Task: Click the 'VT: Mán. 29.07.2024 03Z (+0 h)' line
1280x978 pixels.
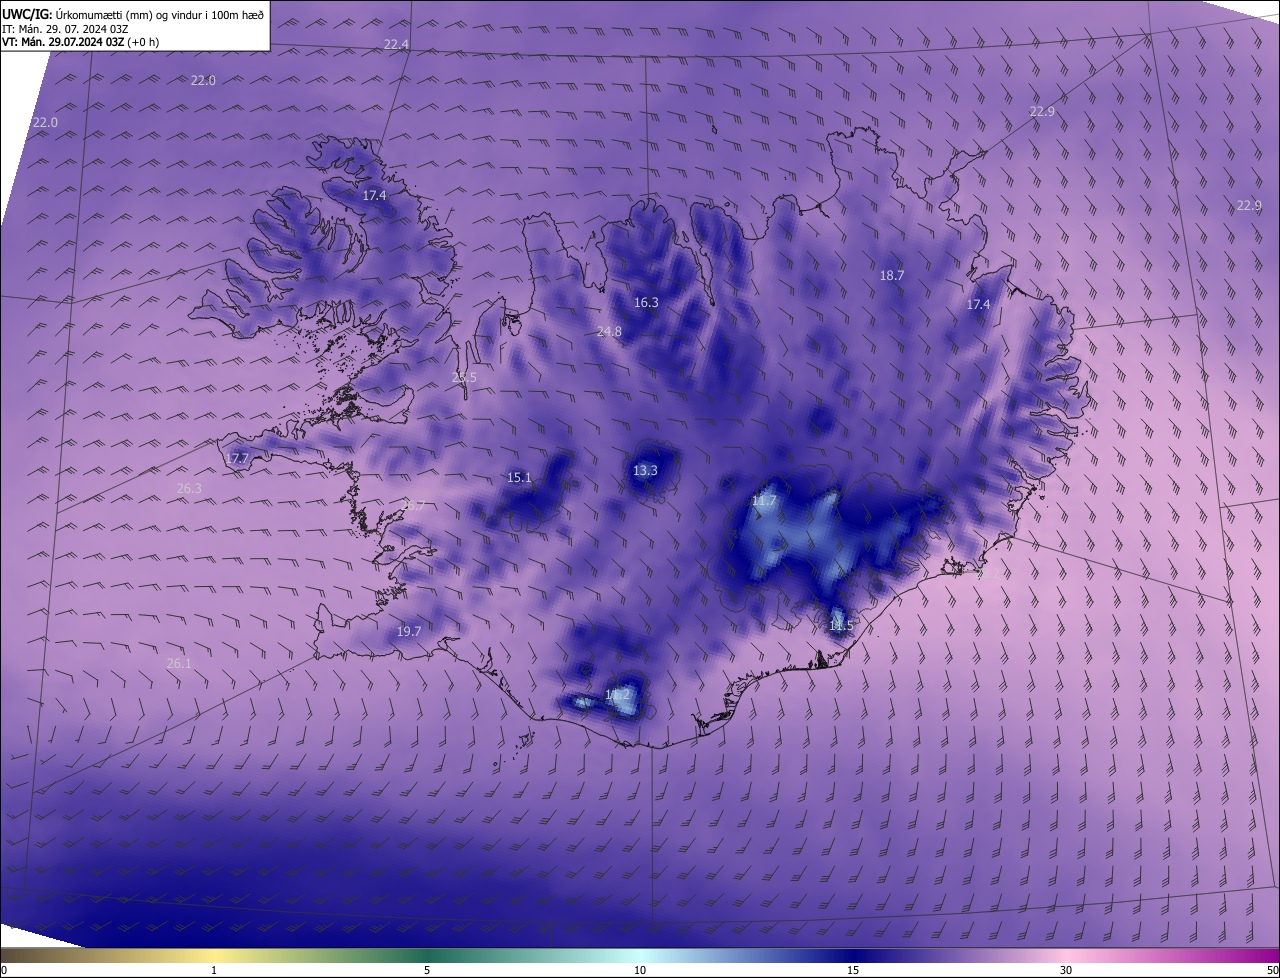Action: point(80,42)
